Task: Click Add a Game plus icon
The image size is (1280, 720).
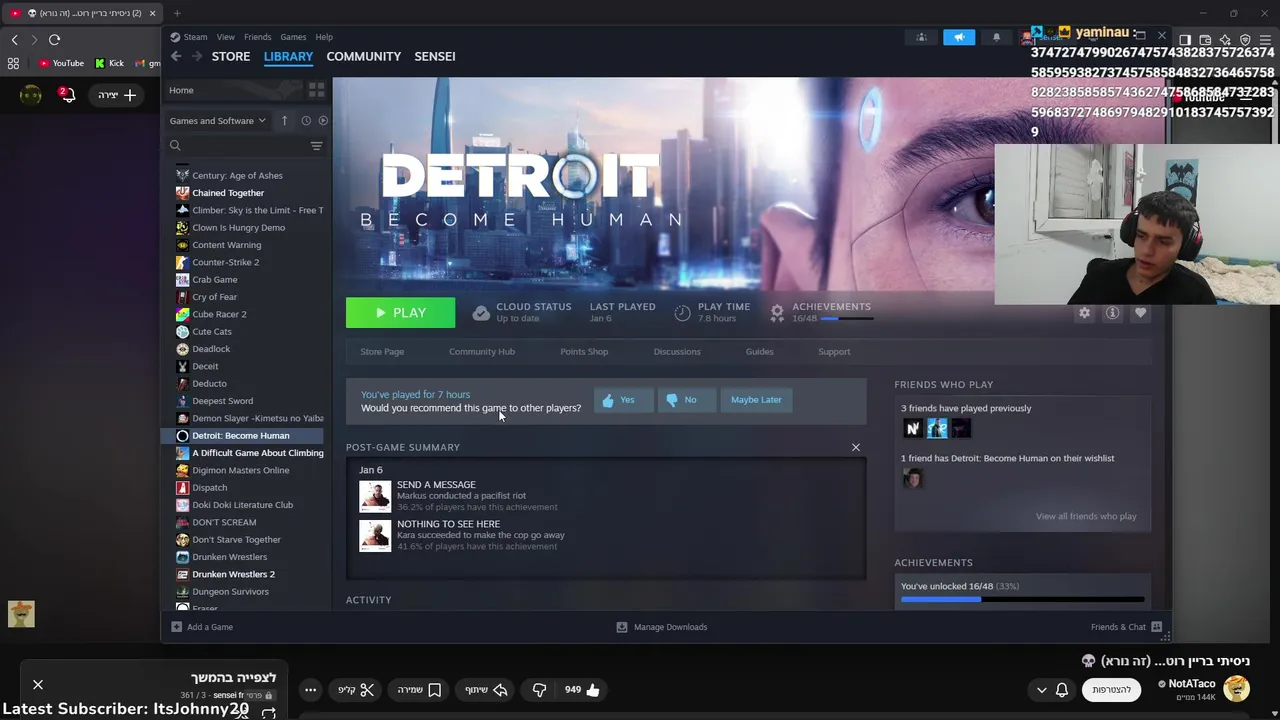Action: [177, 627]
